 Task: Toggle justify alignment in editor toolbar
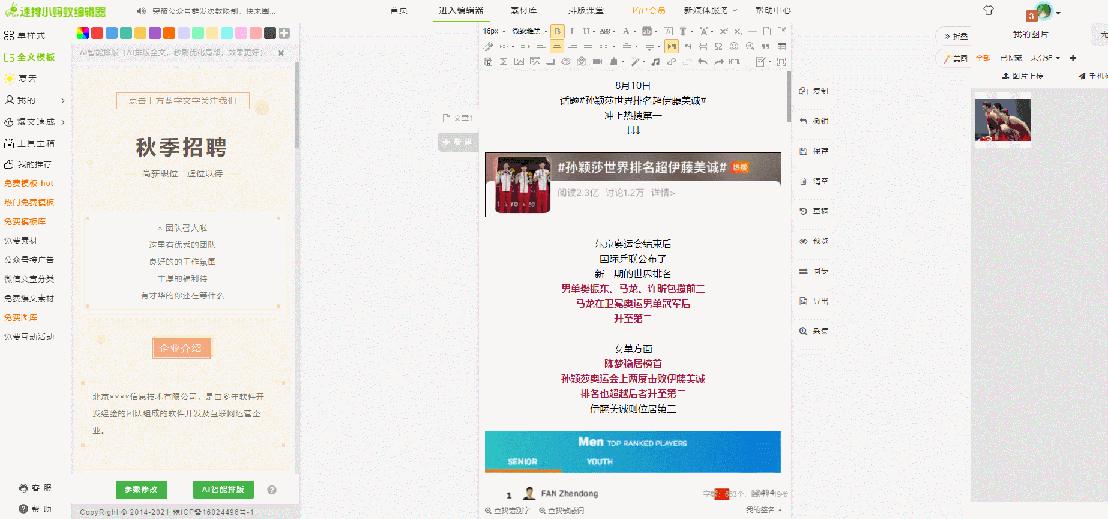pyautogui.click(x=588, y=46)
